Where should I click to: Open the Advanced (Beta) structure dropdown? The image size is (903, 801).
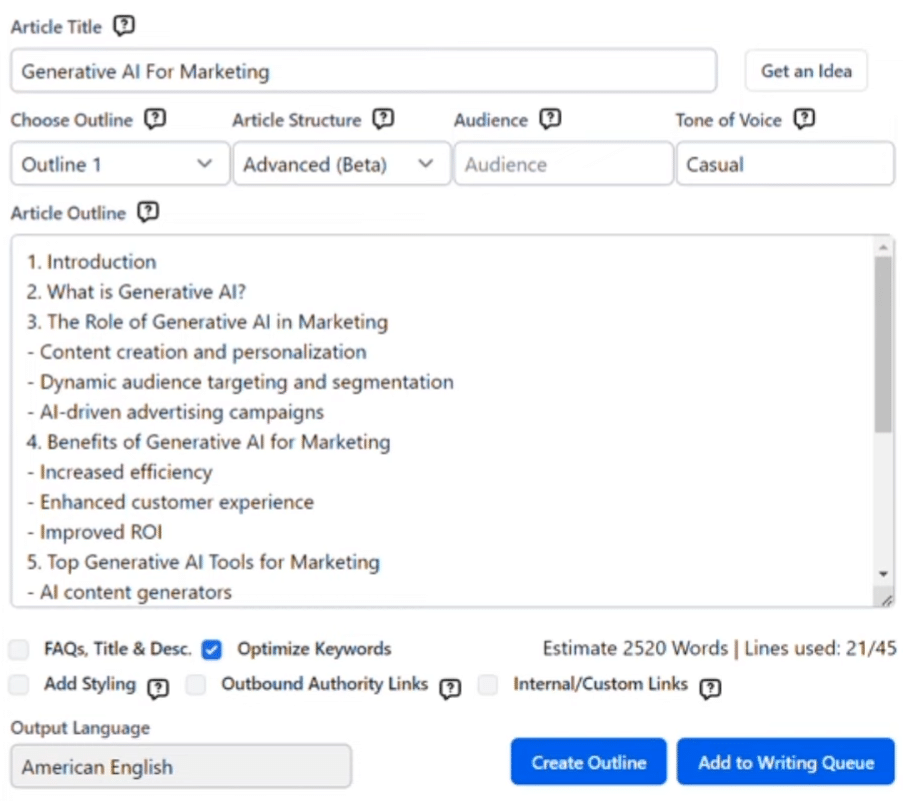click(x=342, y=164)
